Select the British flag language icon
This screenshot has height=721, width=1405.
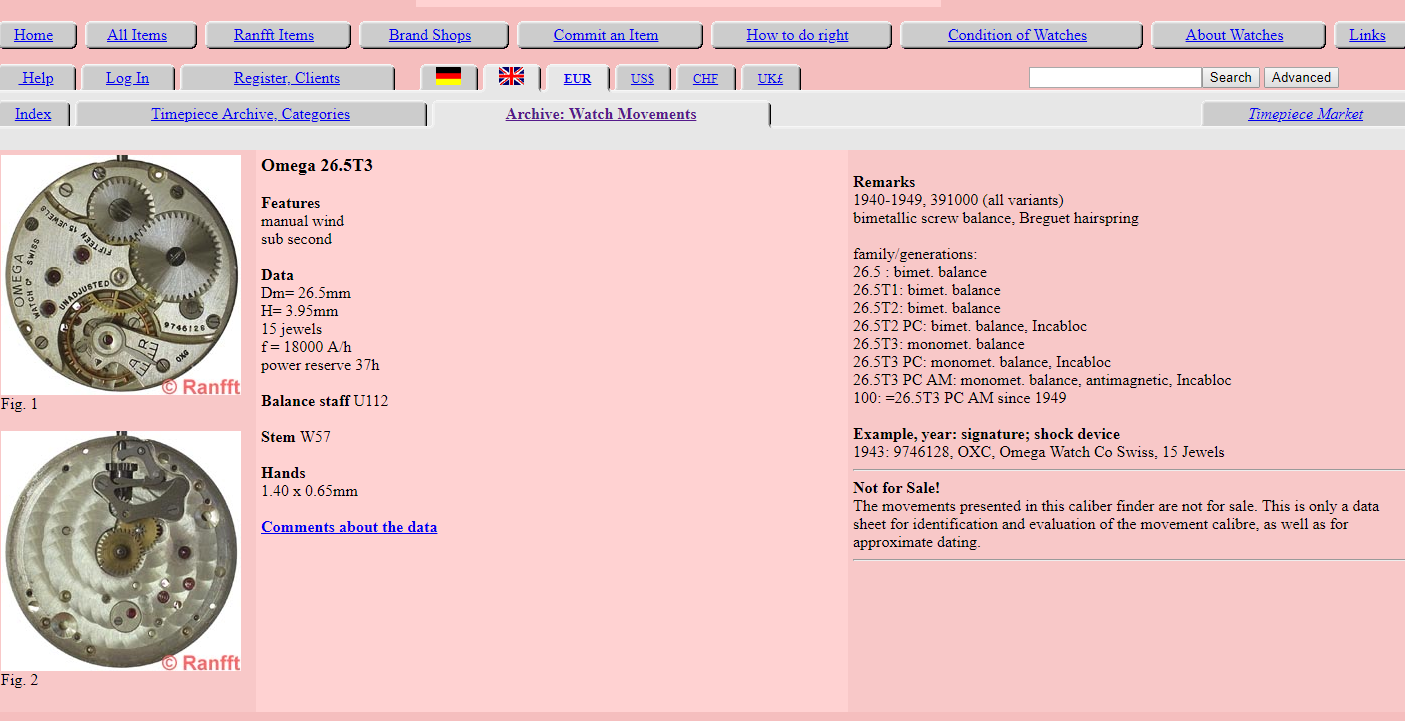coord(511,76)
